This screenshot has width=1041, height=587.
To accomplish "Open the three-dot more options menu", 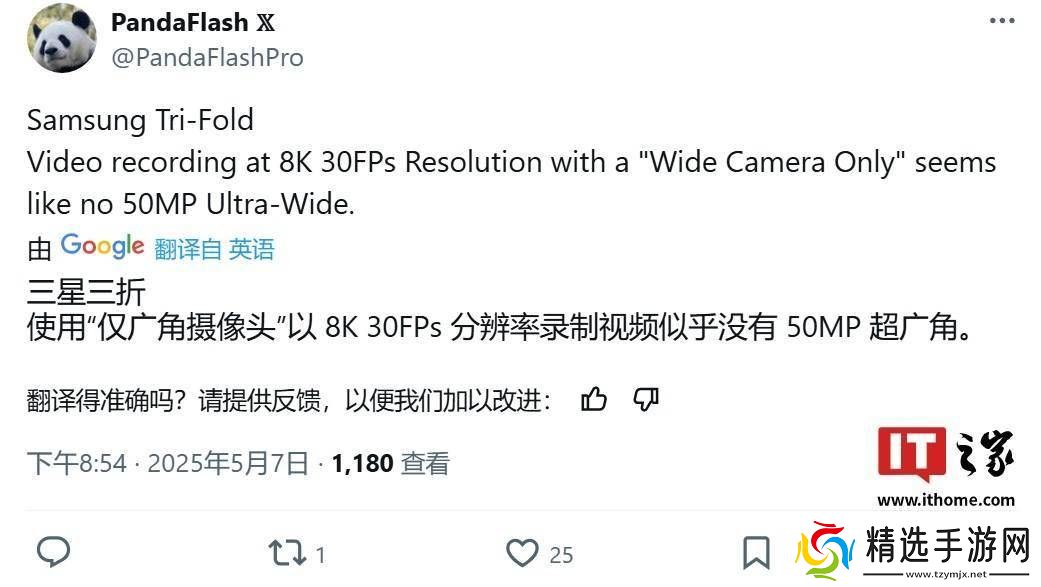I will 1002,21.
